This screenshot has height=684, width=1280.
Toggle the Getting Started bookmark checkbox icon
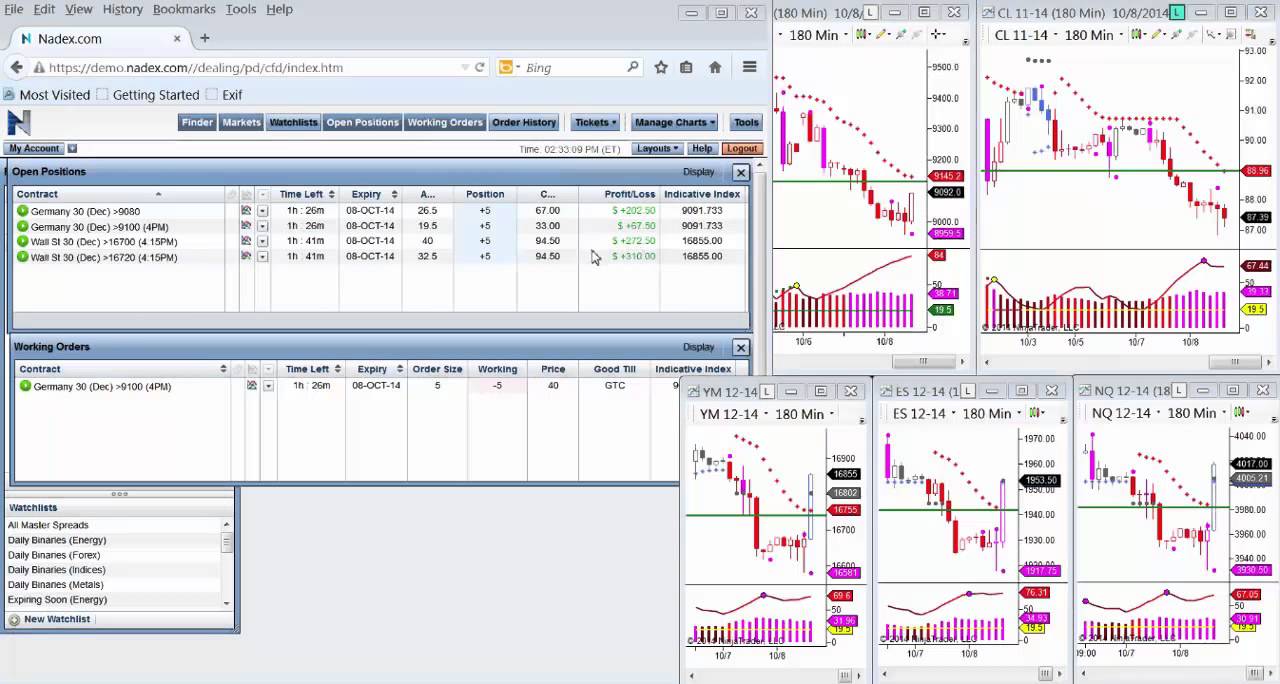click(x=102, y=95)
